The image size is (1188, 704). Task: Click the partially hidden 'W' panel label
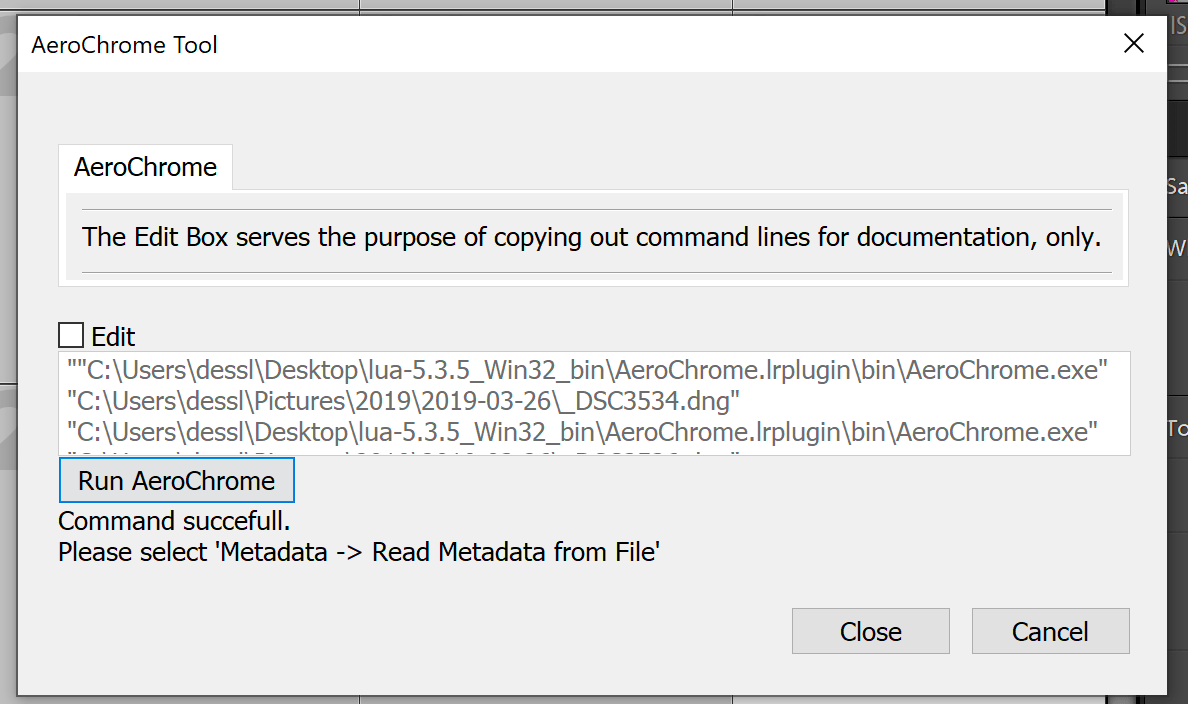click(1177, 248)
